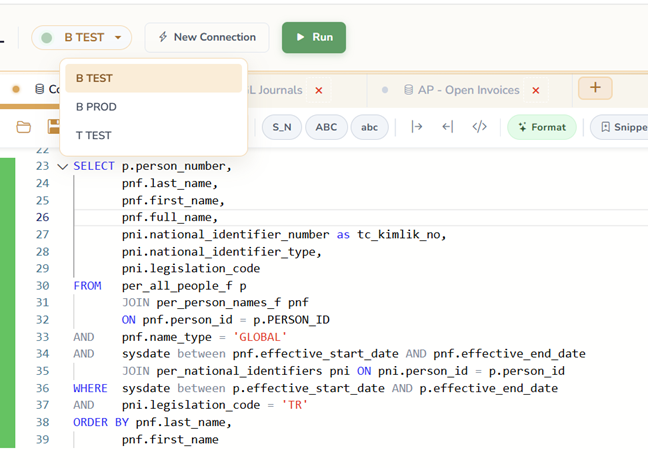
Task: Click per_person_names_f on line 31
Action: 219,303
